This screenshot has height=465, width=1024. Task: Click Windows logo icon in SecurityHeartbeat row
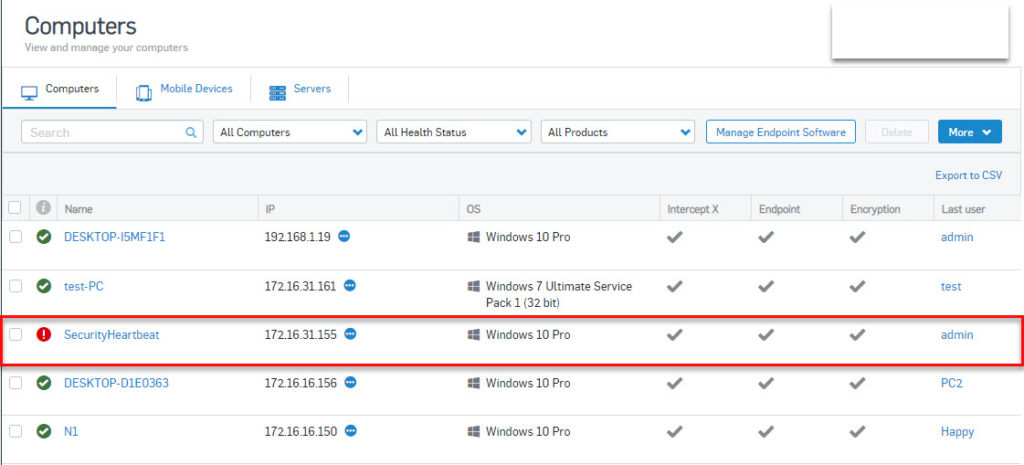point(473,334)
